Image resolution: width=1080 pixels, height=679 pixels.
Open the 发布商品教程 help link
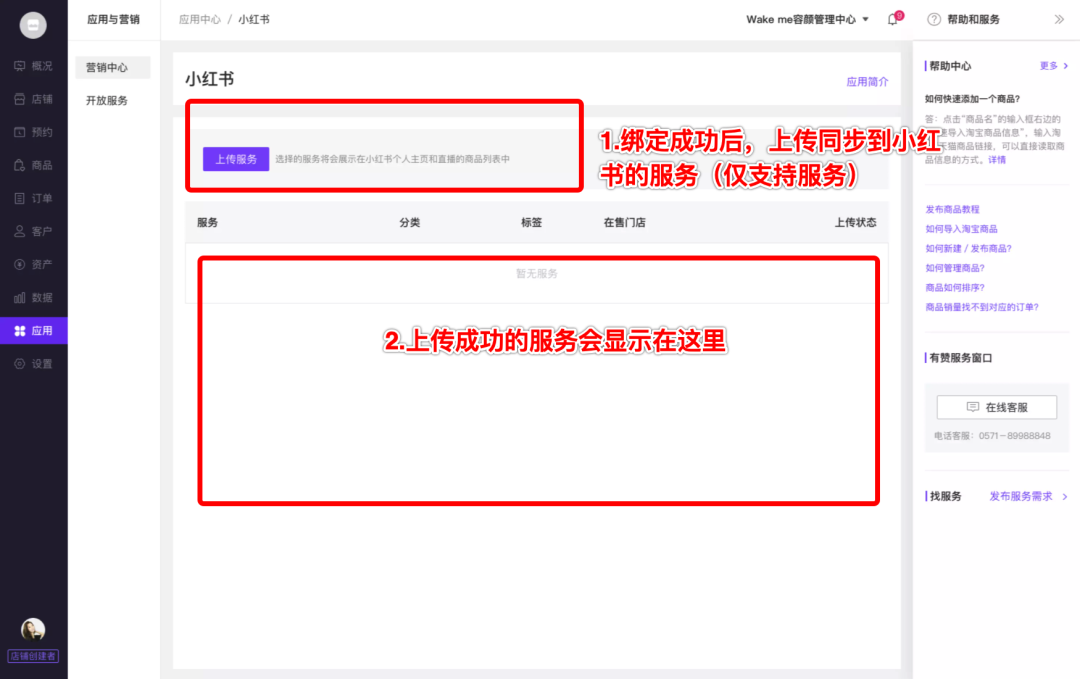[952, 209]
